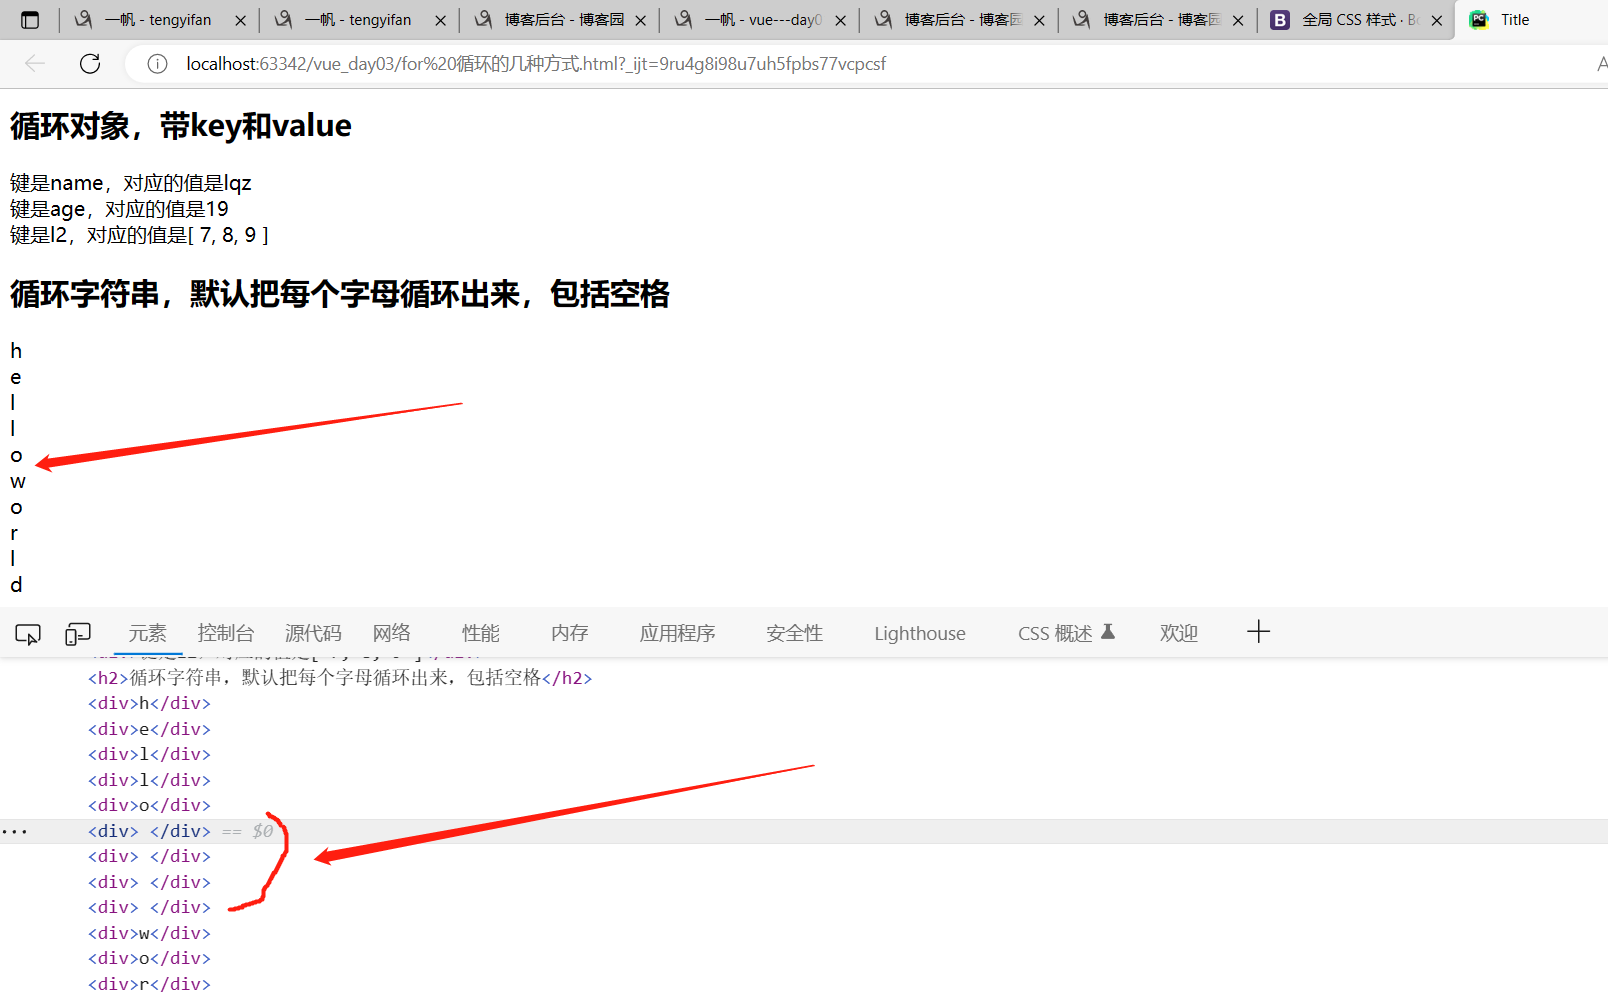Select the h2 element row in DOM tree
Viewport: 1608px width, 992px height.
click(x=340, y=678)
